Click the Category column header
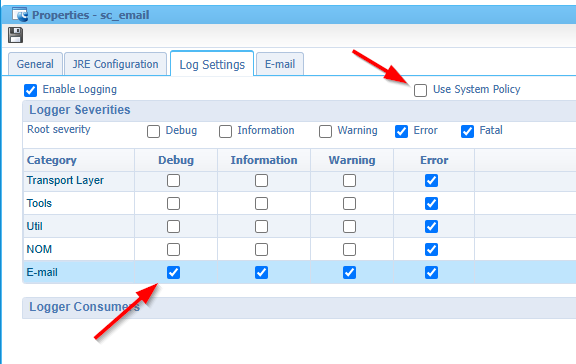Viewport: 576px width, 364px height. point(79,160)
